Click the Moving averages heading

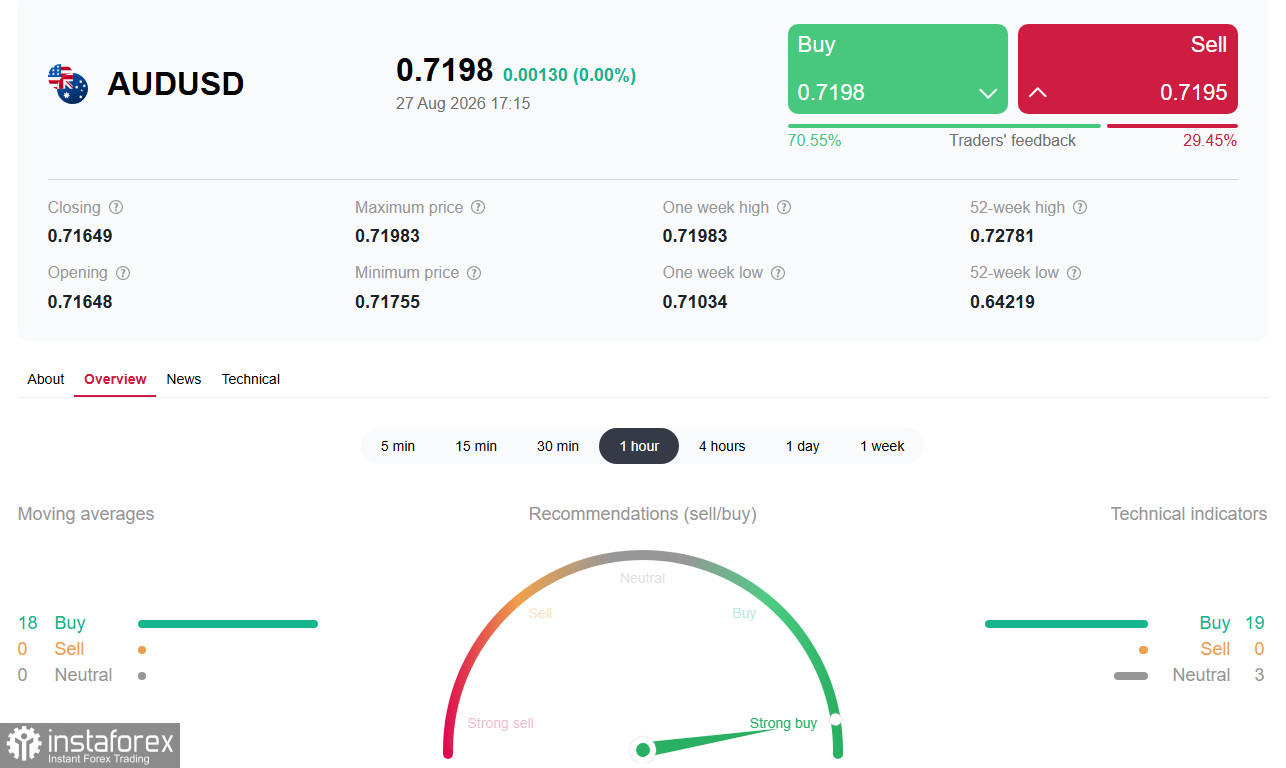tap(86, 514)
